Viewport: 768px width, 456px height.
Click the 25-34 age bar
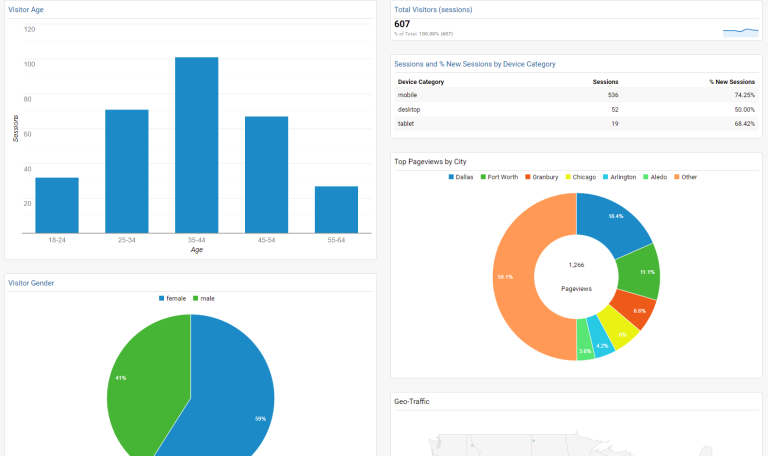click(127, 171)
